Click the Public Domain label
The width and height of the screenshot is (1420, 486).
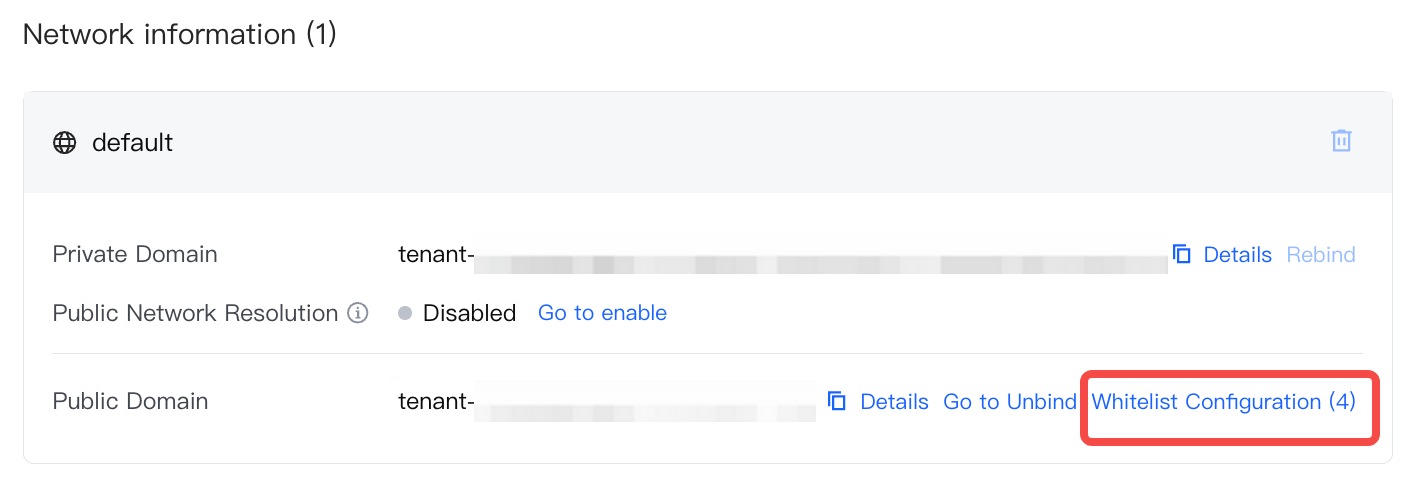point(130,402)
